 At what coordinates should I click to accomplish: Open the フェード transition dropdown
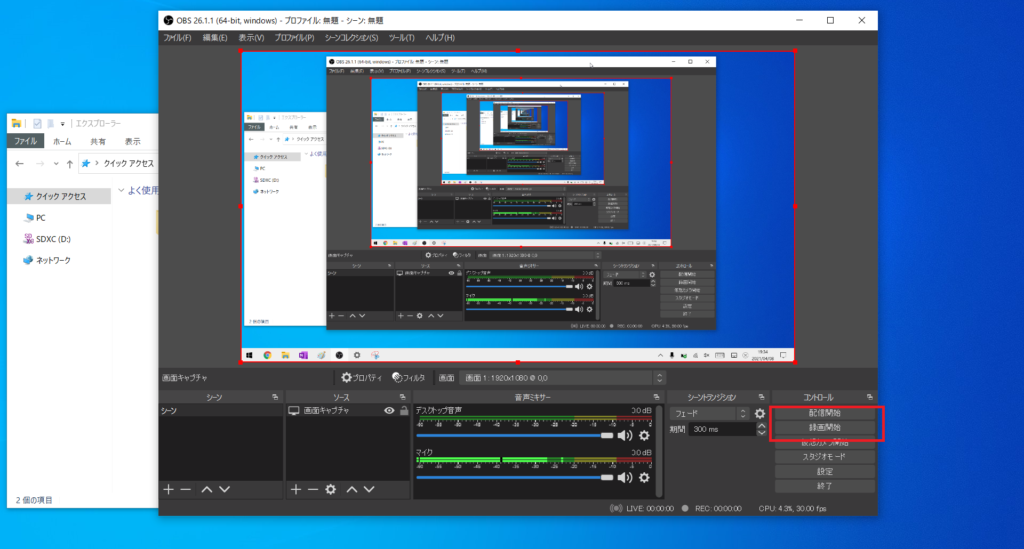point(709,413)
